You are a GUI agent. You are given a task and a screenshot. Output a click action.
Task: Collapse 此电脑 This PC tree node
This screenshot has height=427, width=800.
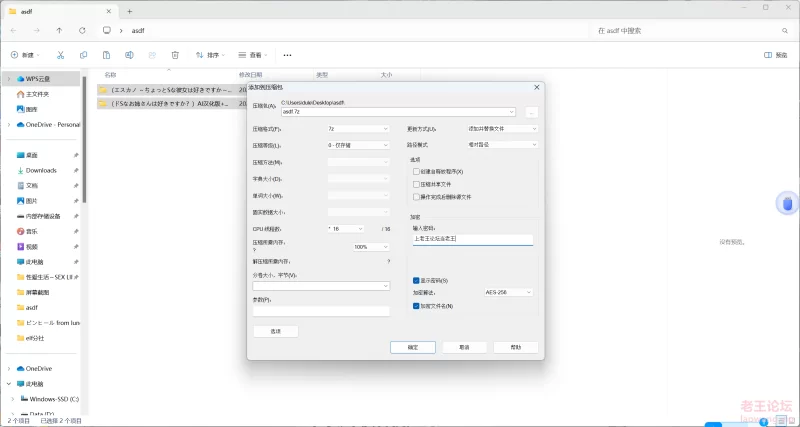coord(9,384)
